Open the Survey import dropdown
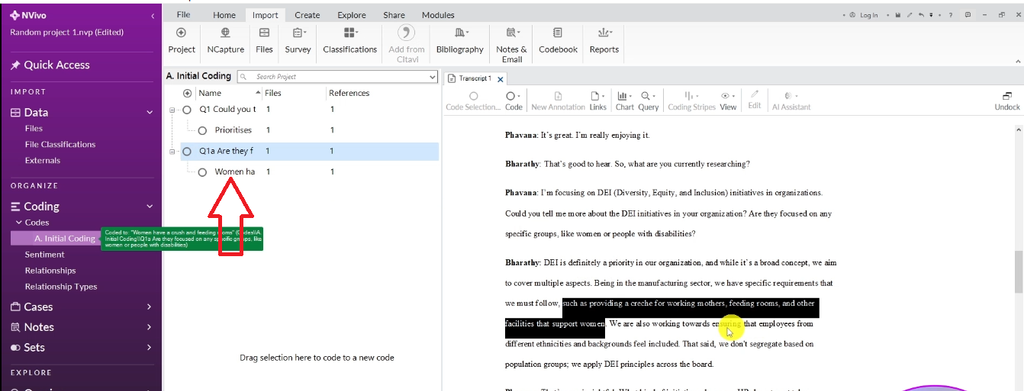Screen dimensions: 1024x391 coord(298,40)
